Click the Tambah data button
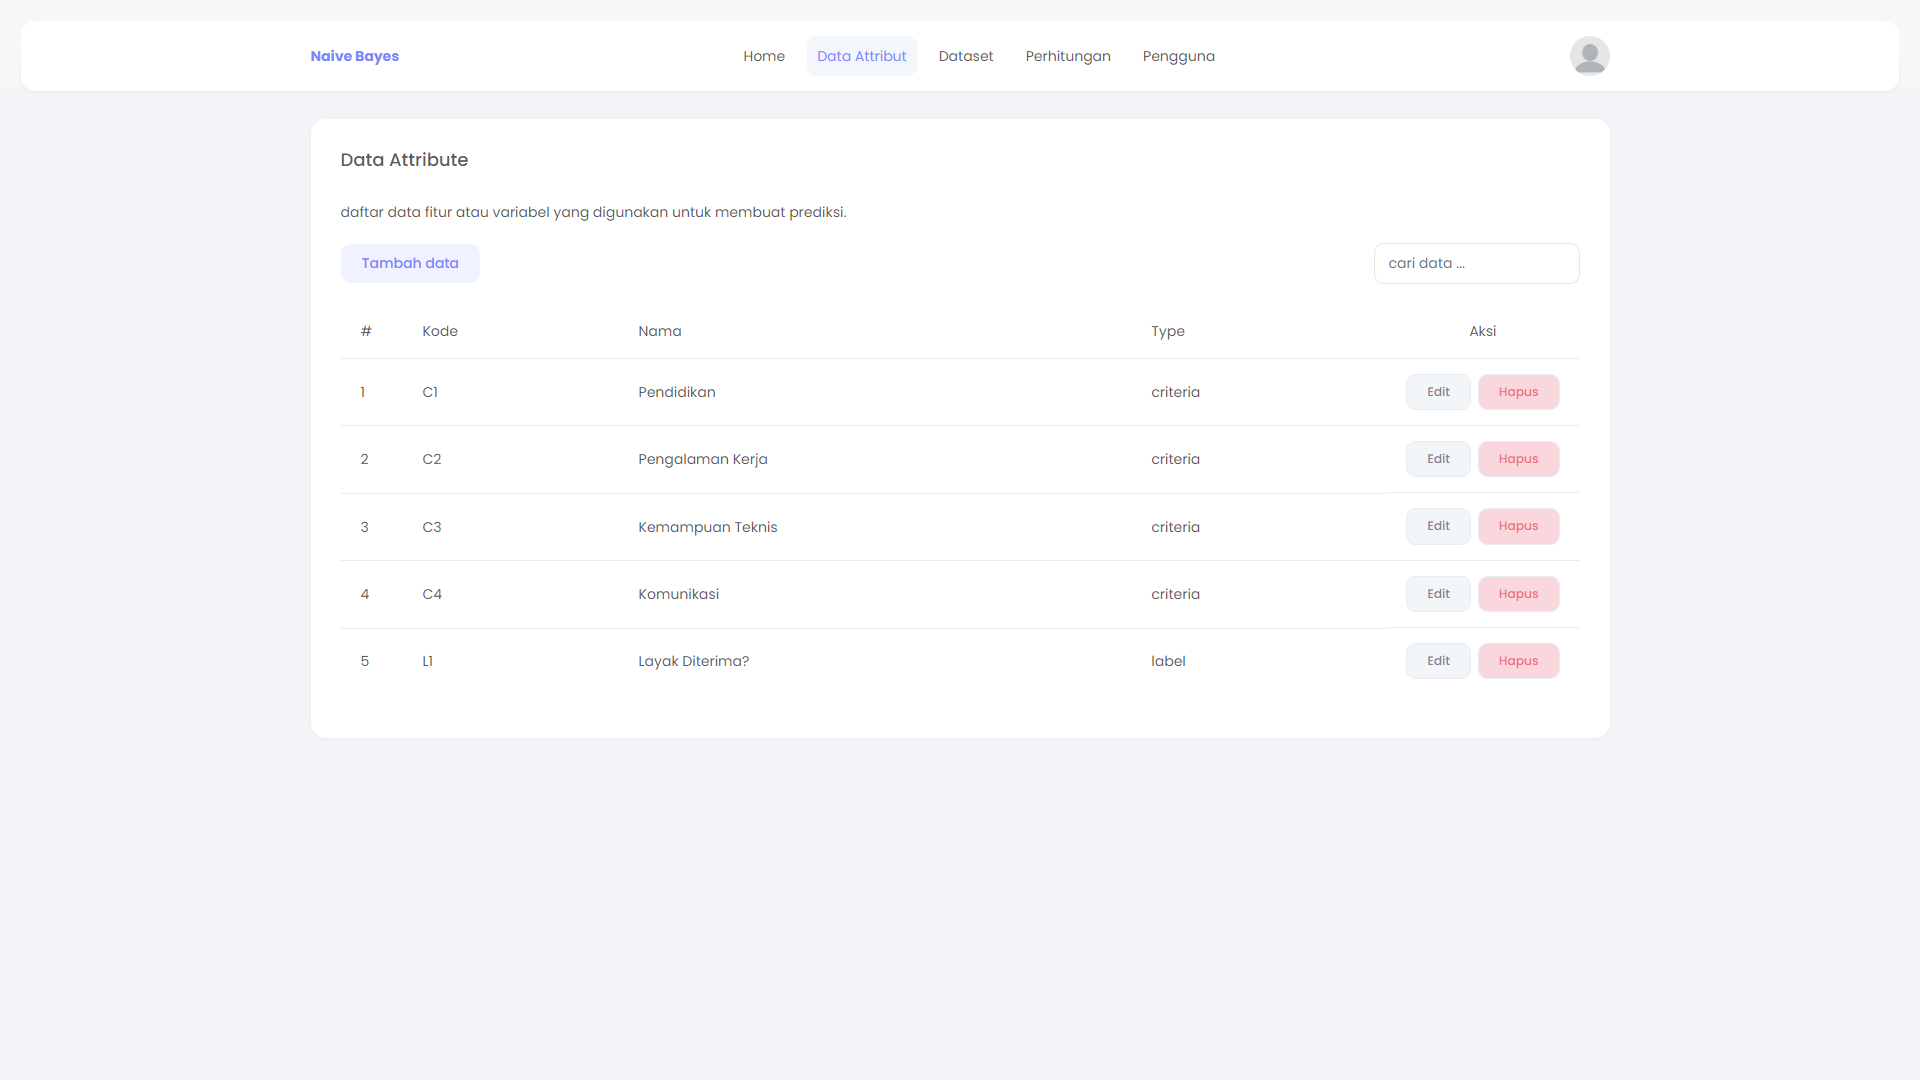 pyautogui.click(x=410, y=263)
